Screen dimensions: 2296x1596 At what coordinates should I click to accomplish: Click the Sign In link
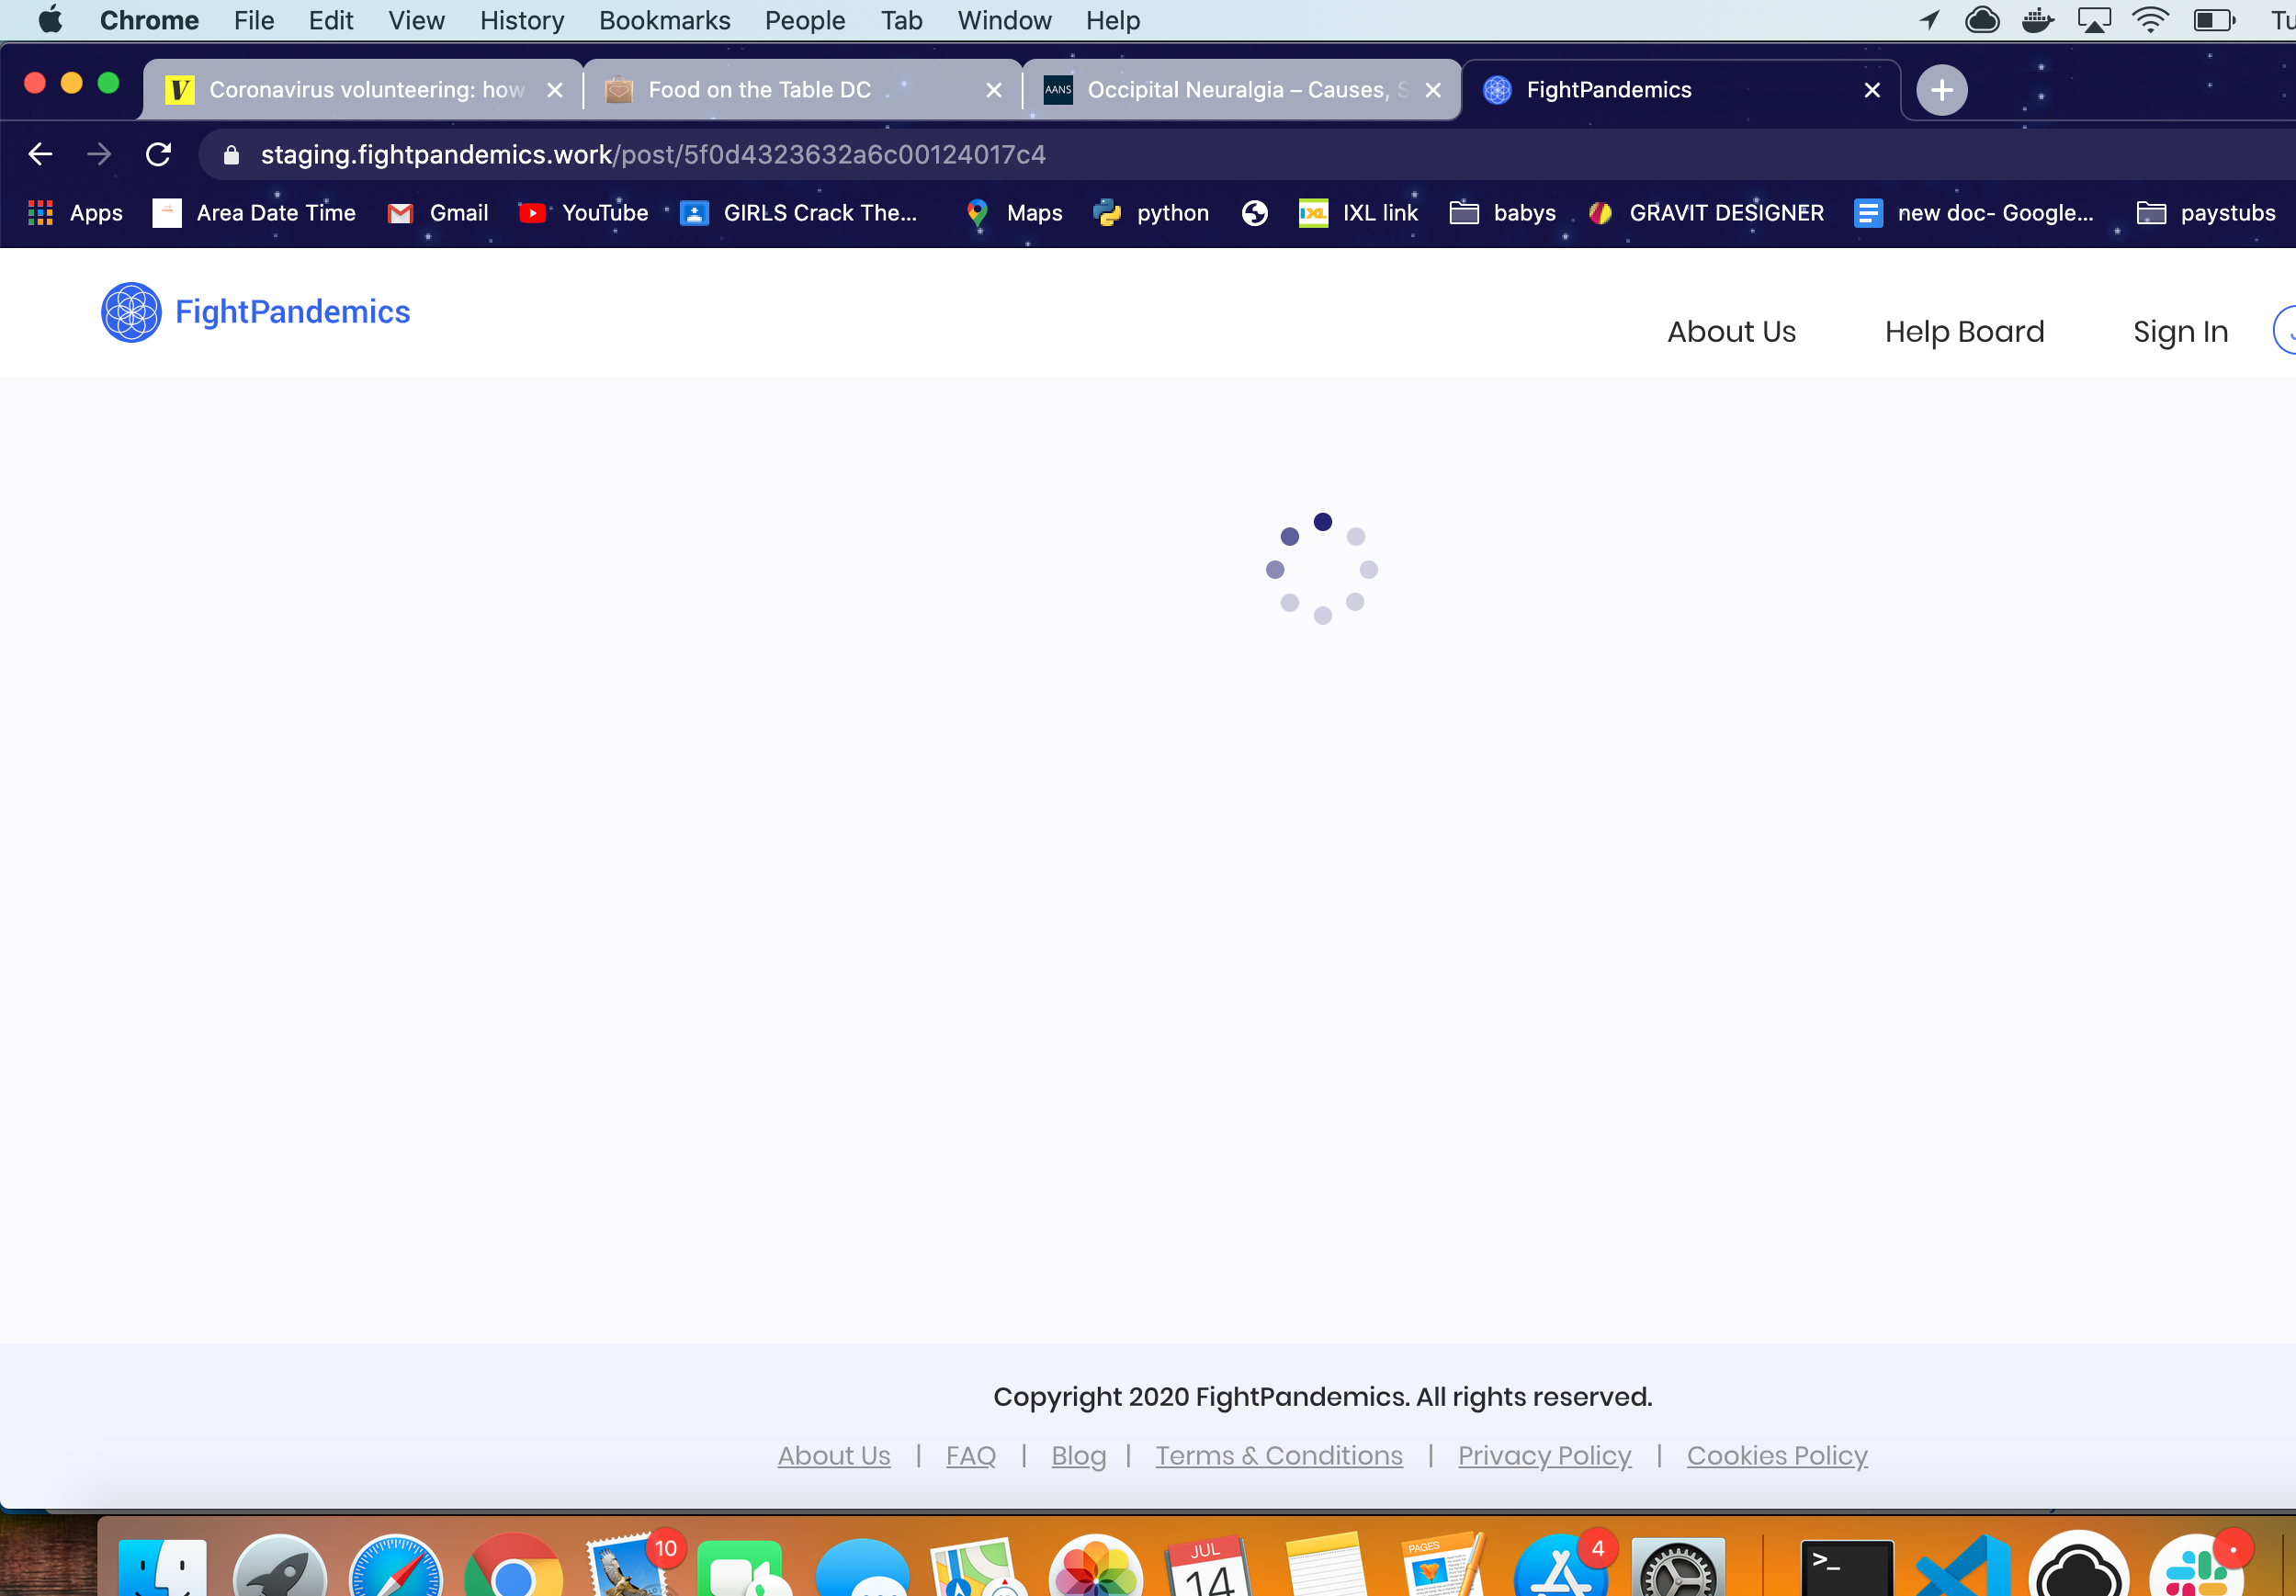click(x=2180, y=332)
